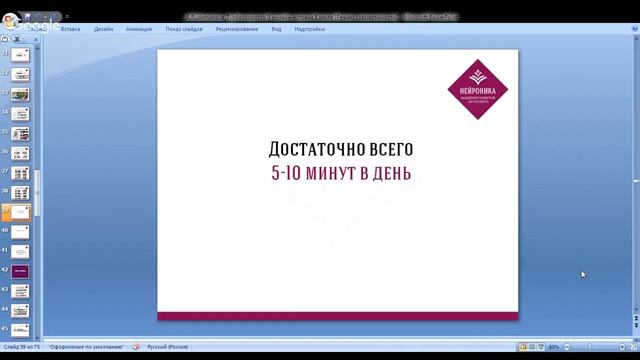Open the Показ слайдов ribbon tab
Viewport: 640px width, 360px height.
click(x=184, y=29)
